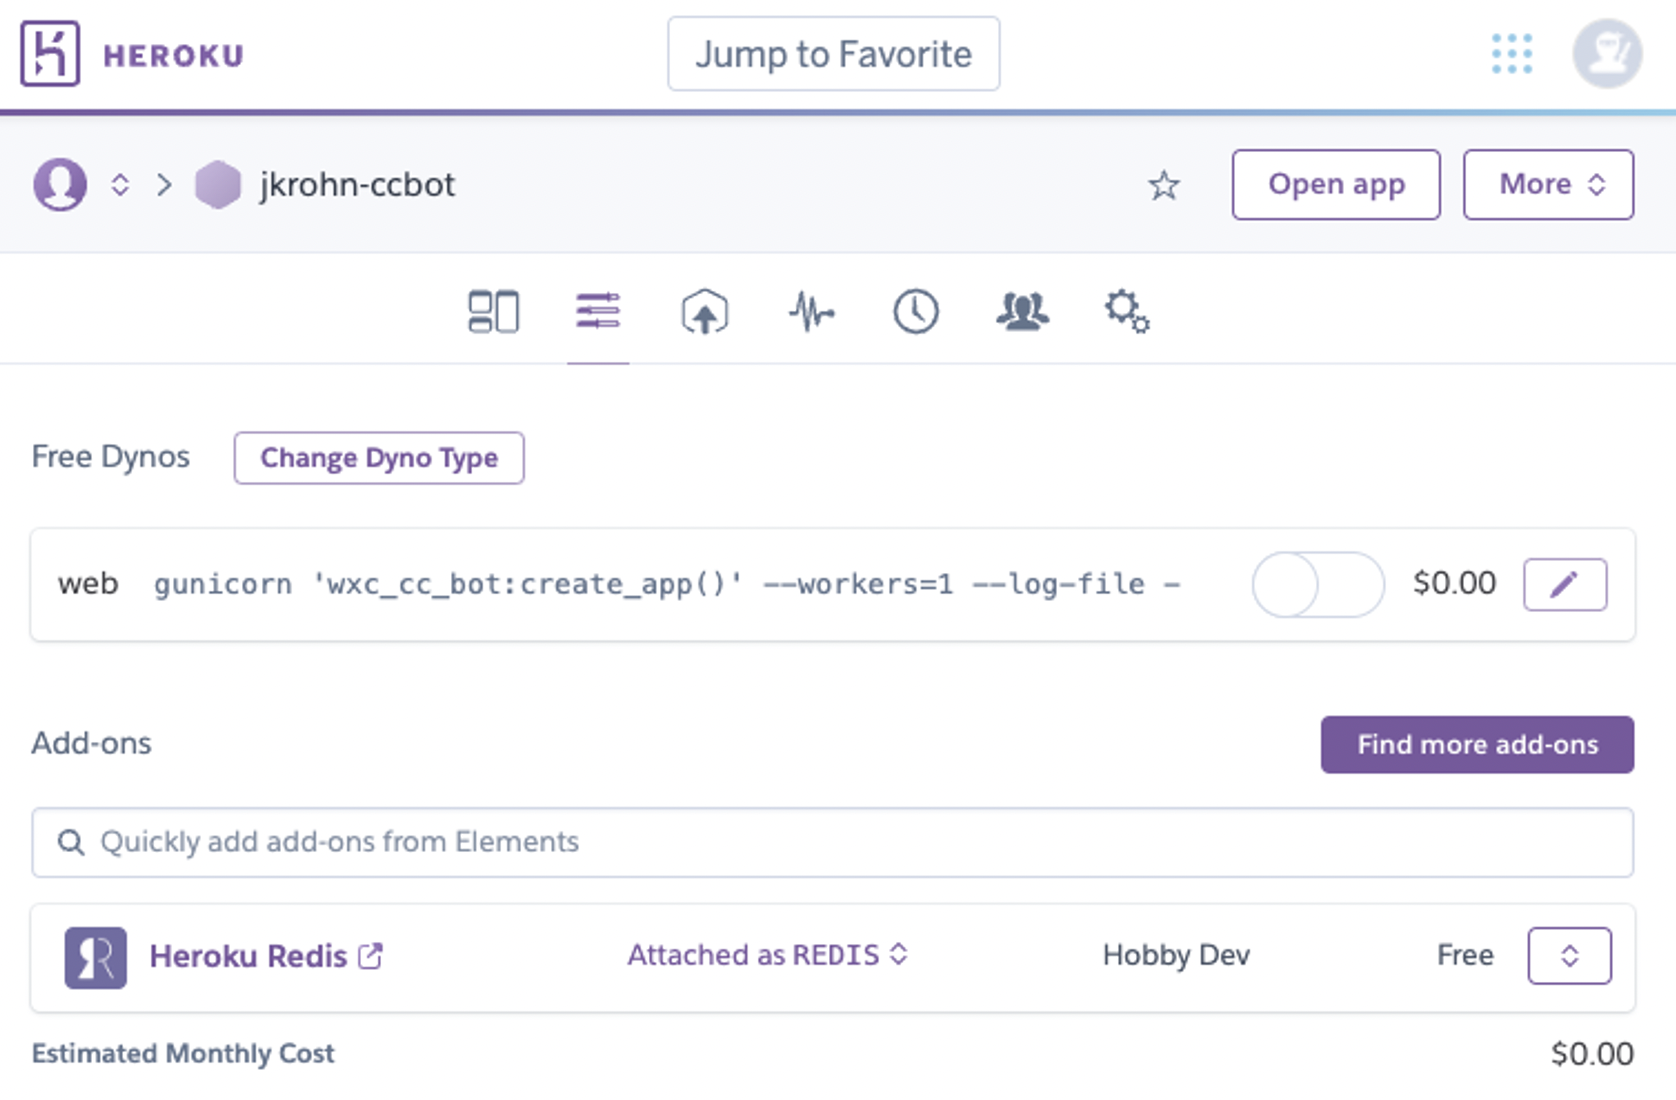Favorite the app with the star icon

click(x=1163, y=185)
